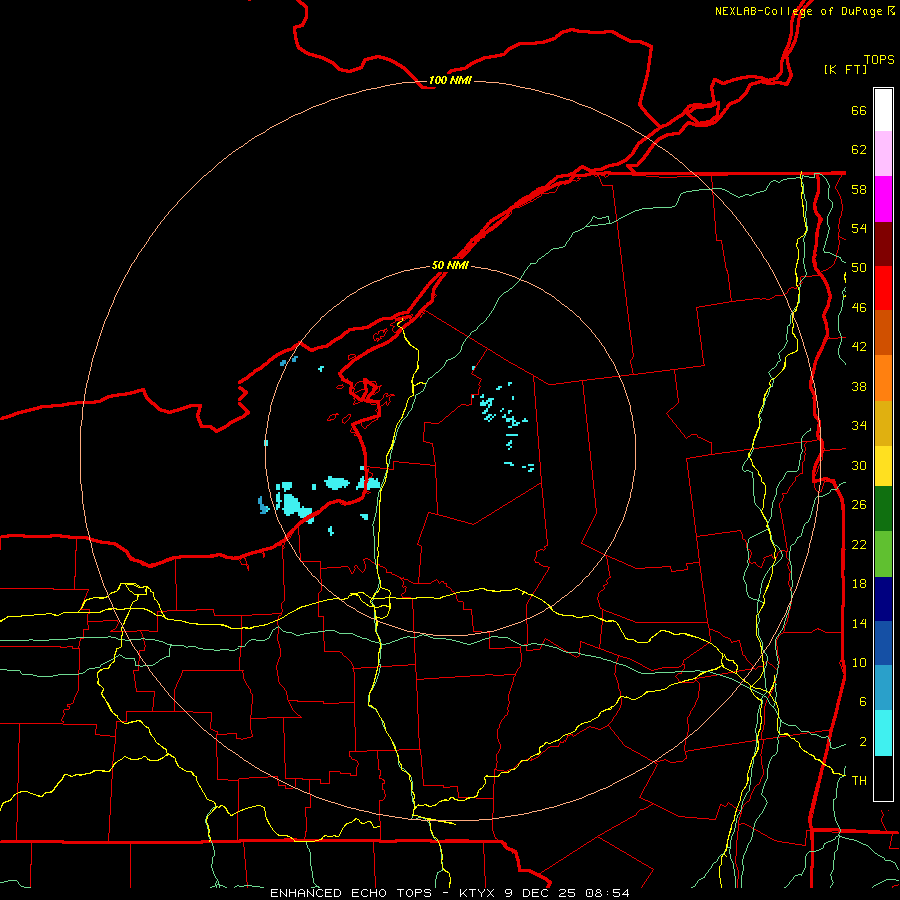
Task: Click the legend value "10"
Action: pyautogui.click(x=859, y=662)
